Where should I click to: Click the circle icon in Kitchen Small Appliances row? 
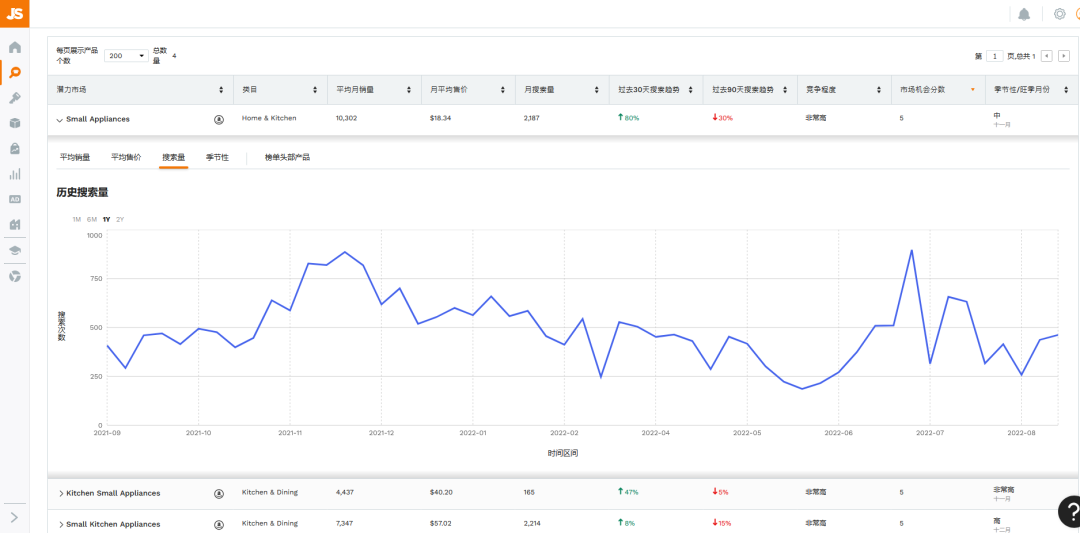pos(219,493)
